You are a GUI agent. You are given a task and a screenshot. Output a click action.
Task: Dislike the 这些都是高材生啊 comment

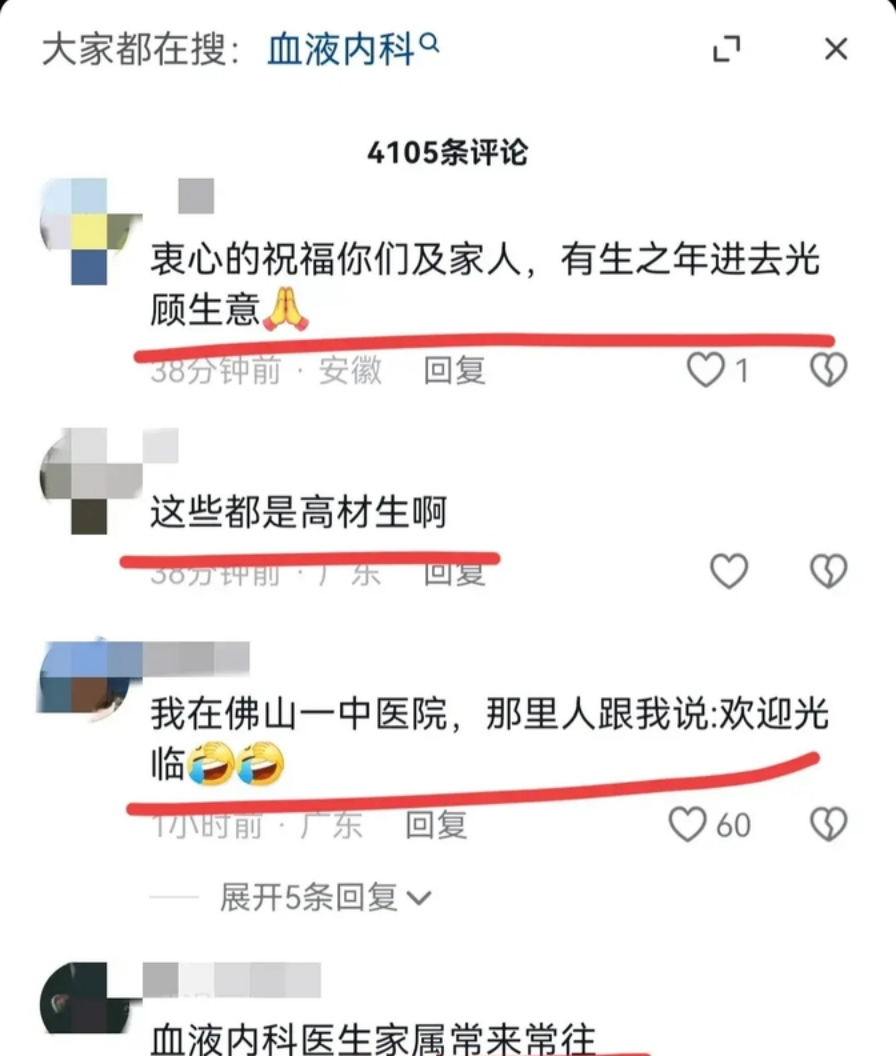pyautogui.click(x=829, y=571)
